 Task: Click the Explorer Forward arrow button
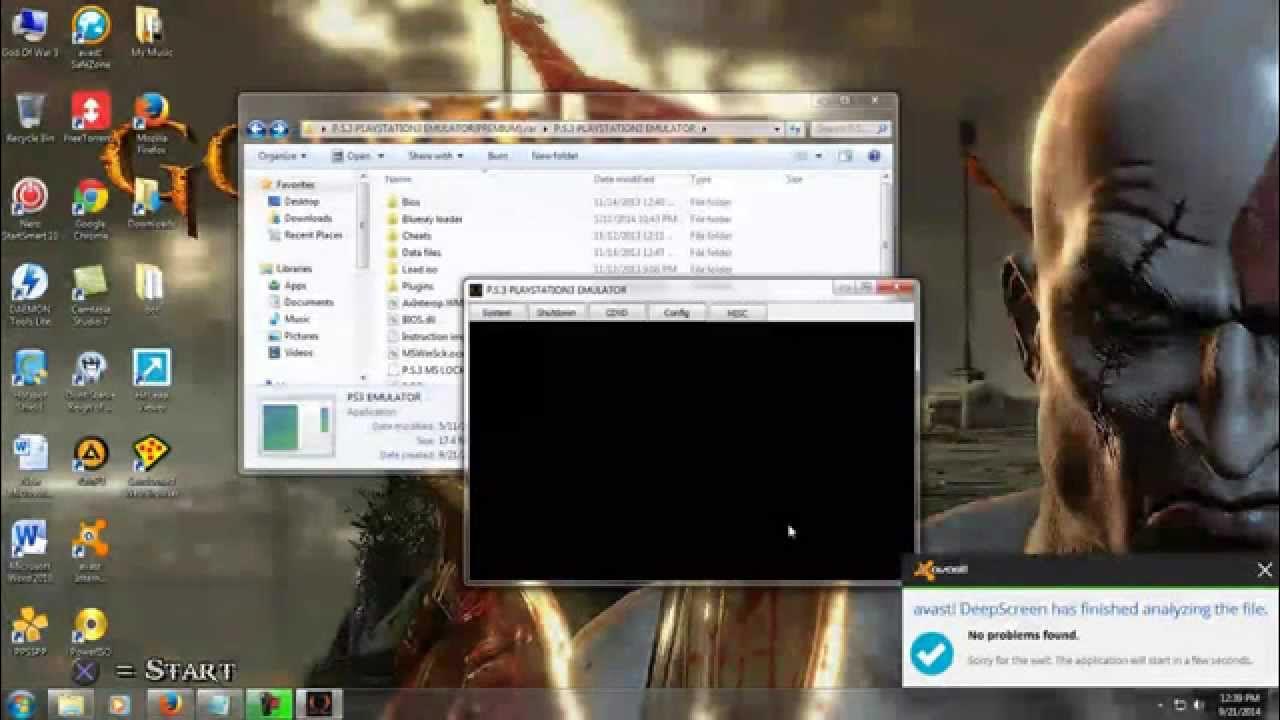point(279,129)
